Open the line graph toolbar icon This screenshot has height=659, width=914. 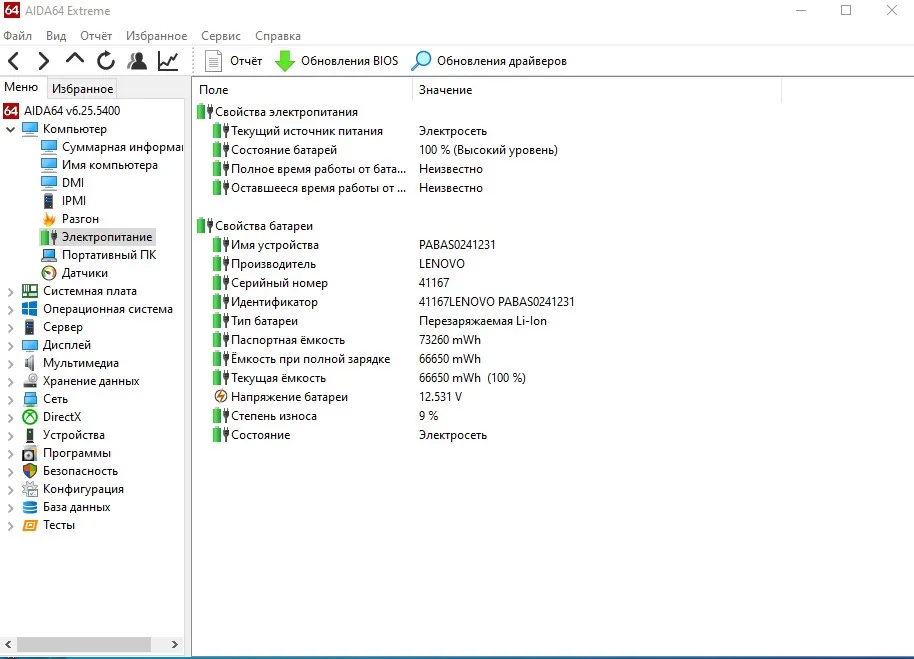pyautogui.click(x=168, y=61)
